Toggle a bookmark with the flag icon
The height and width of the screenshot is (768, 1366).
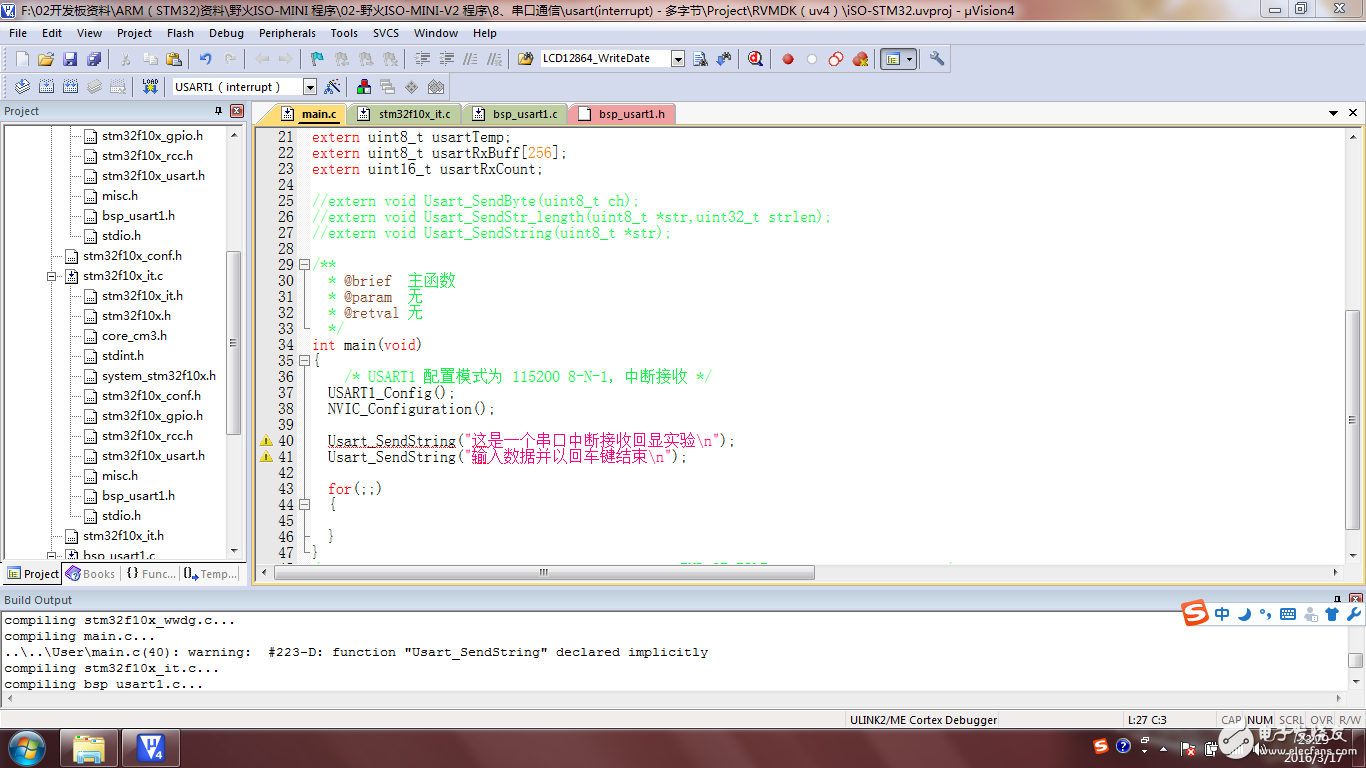click(x=316, y=59)
